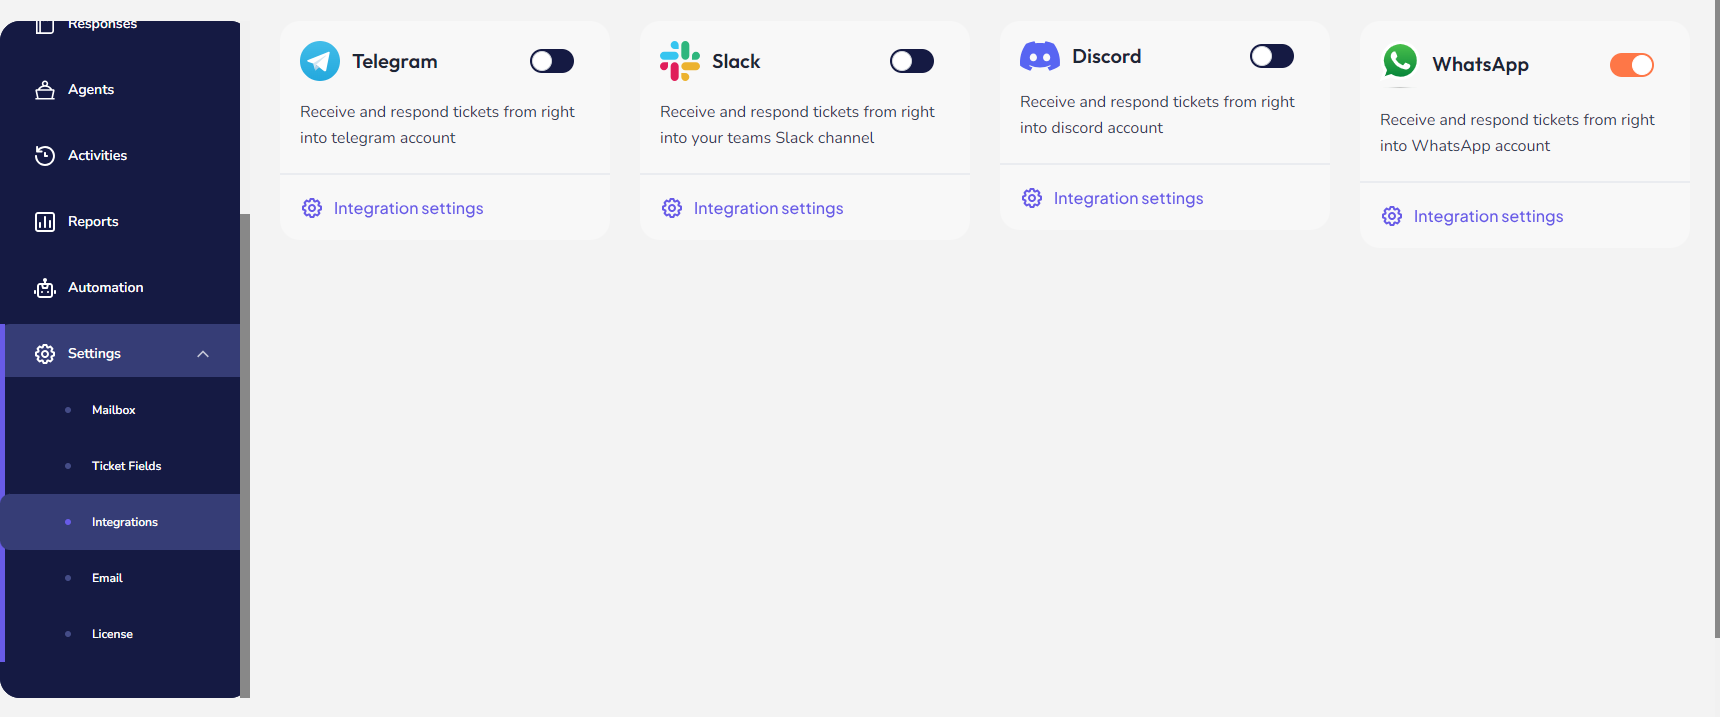Open the Settings sidebar entry
Image resolution: width=1720 pixels, height=717 pixels.
pos(120,351)
